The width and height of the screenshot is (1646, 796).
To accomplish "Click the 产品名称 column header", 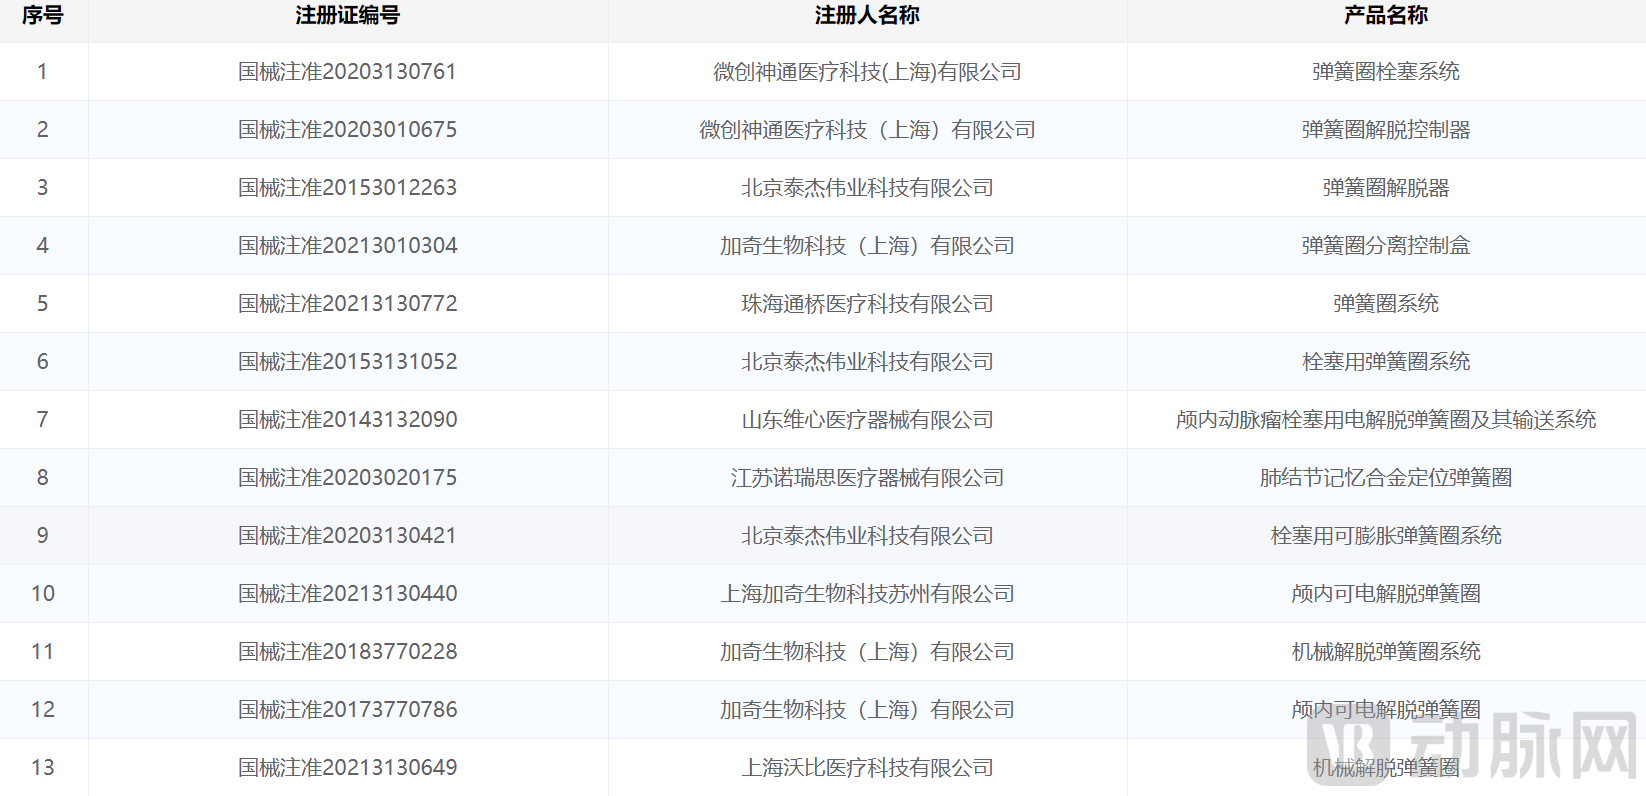I will coord(1385,15).
